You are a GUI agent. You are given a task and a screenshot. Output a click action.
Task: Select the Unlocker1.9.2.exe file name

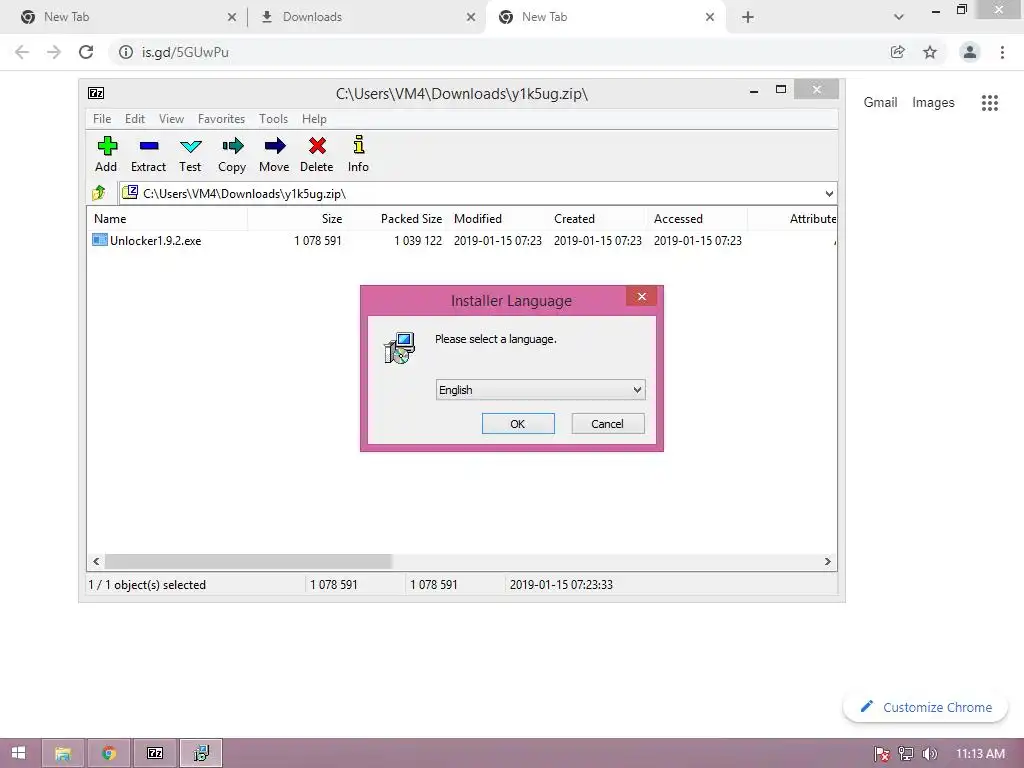[x=155, y=240]
